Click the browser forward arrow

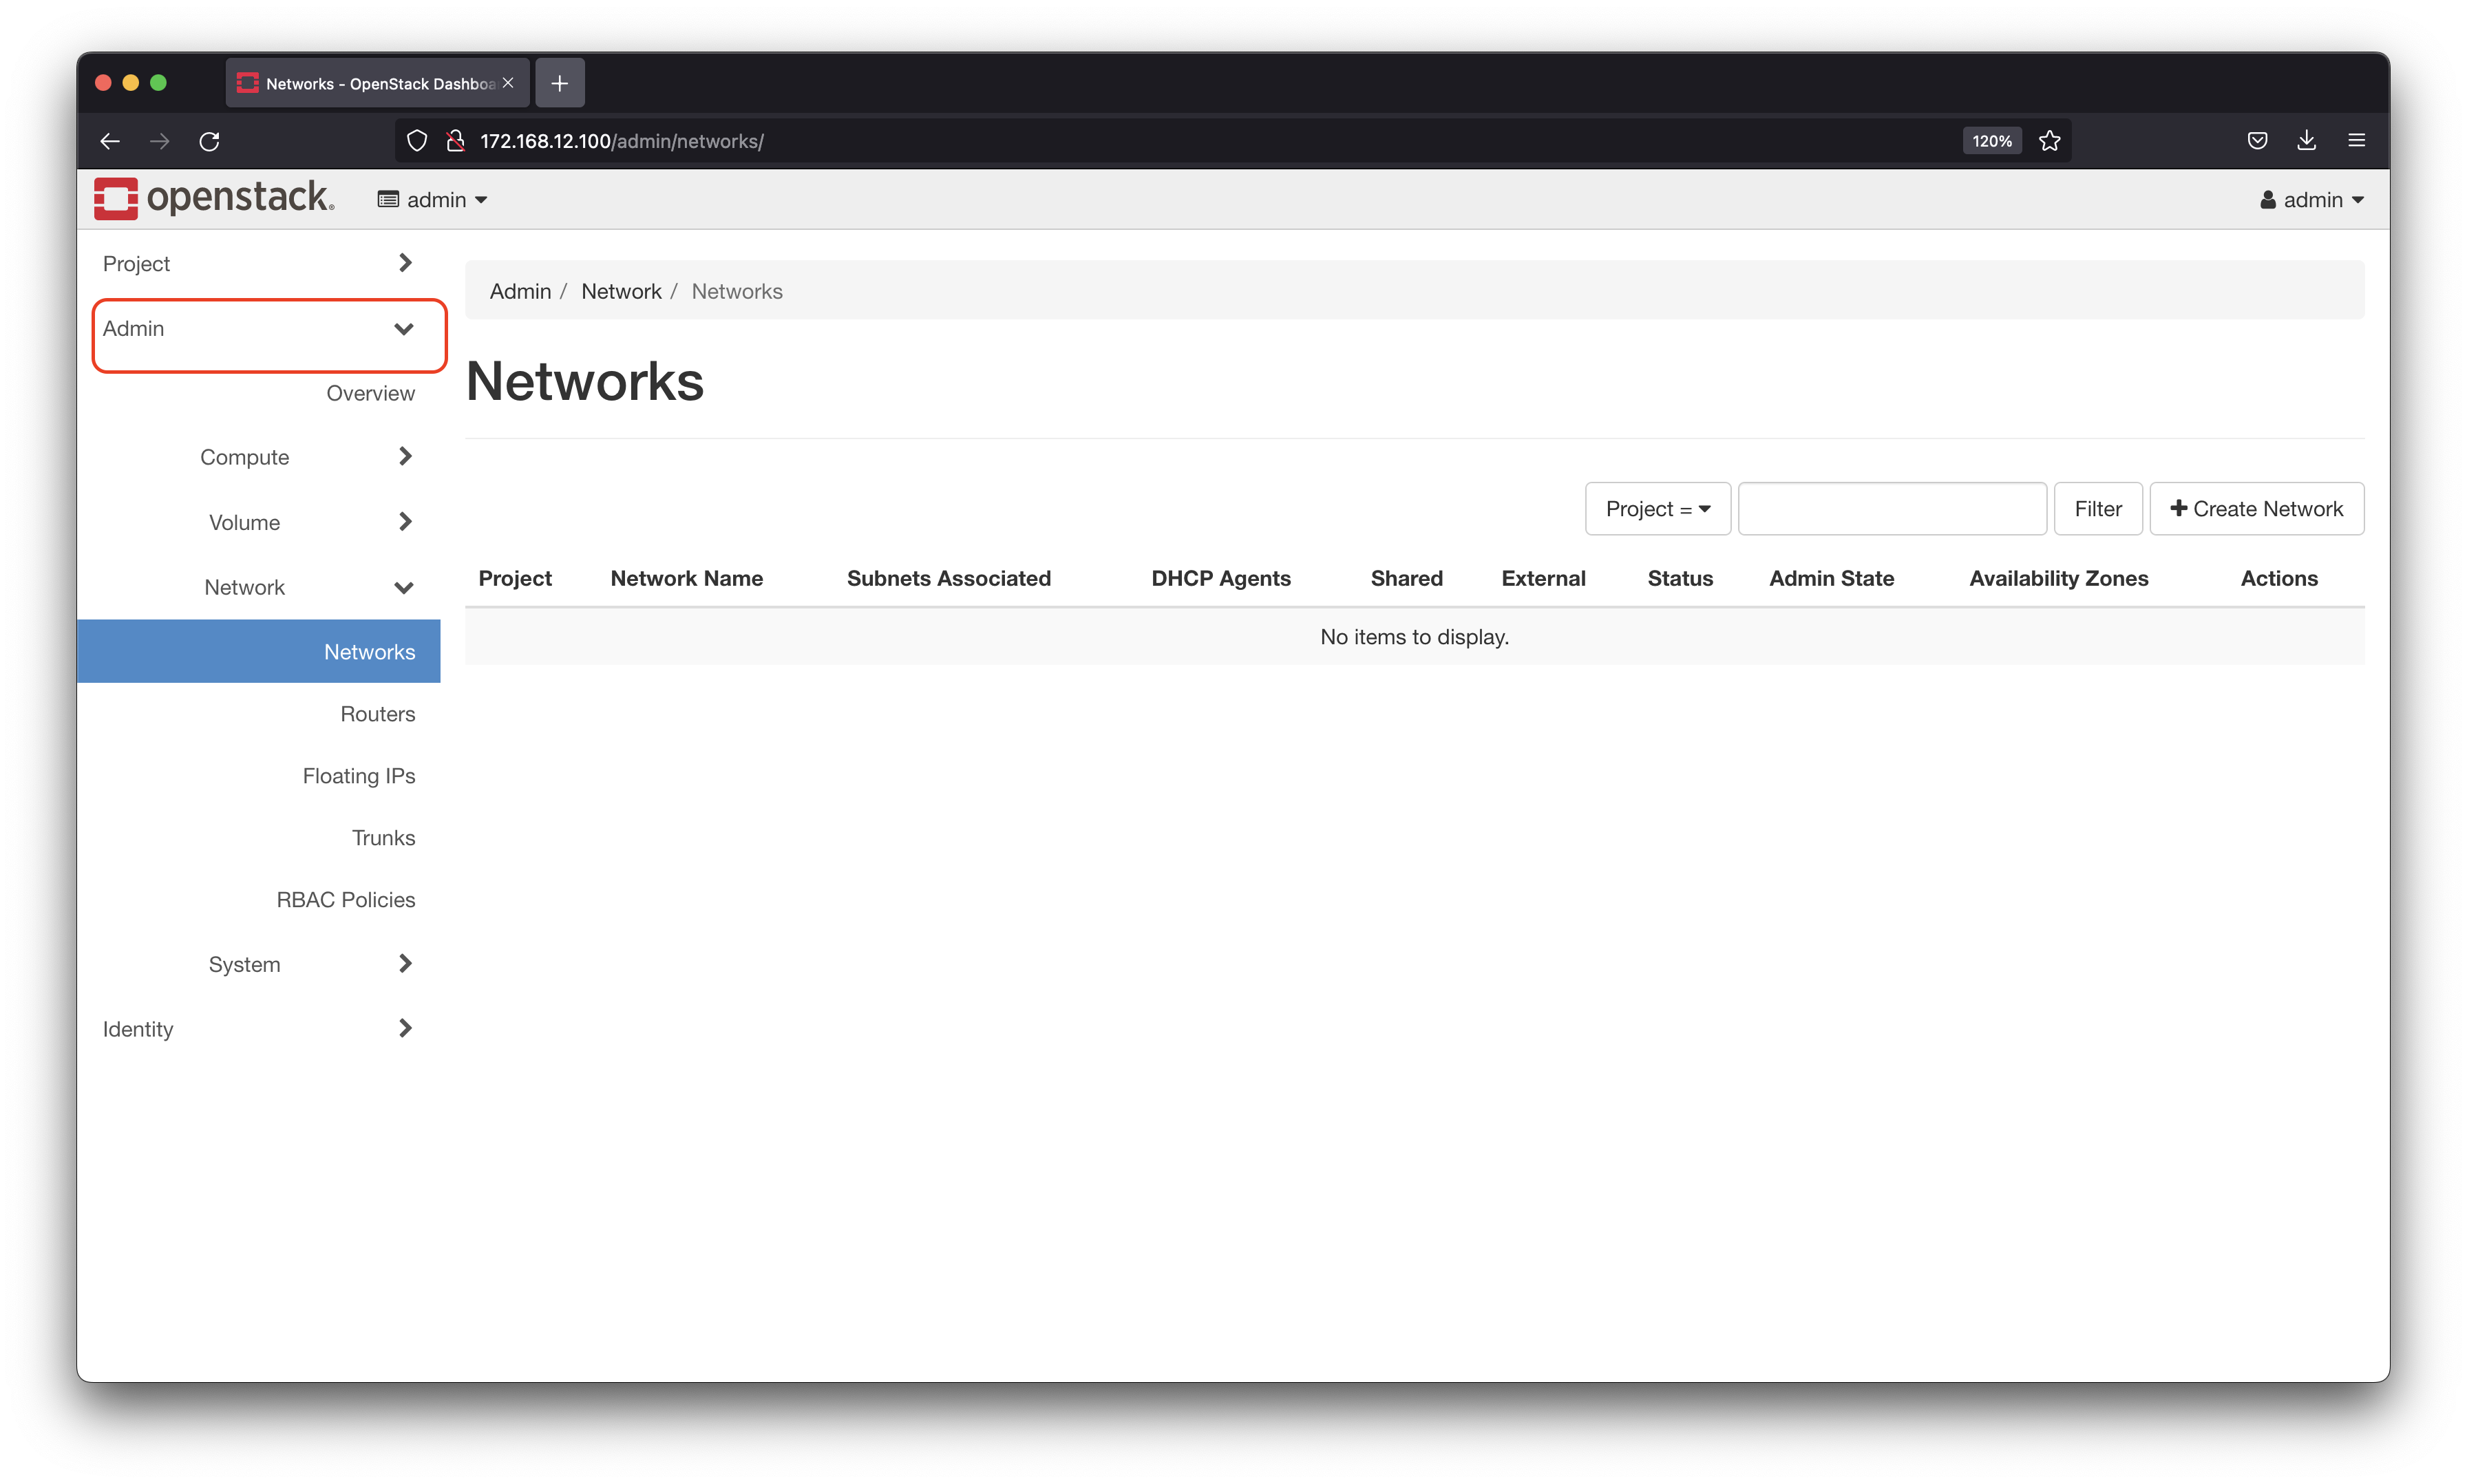pyautogui.click(x=159, y=141)
